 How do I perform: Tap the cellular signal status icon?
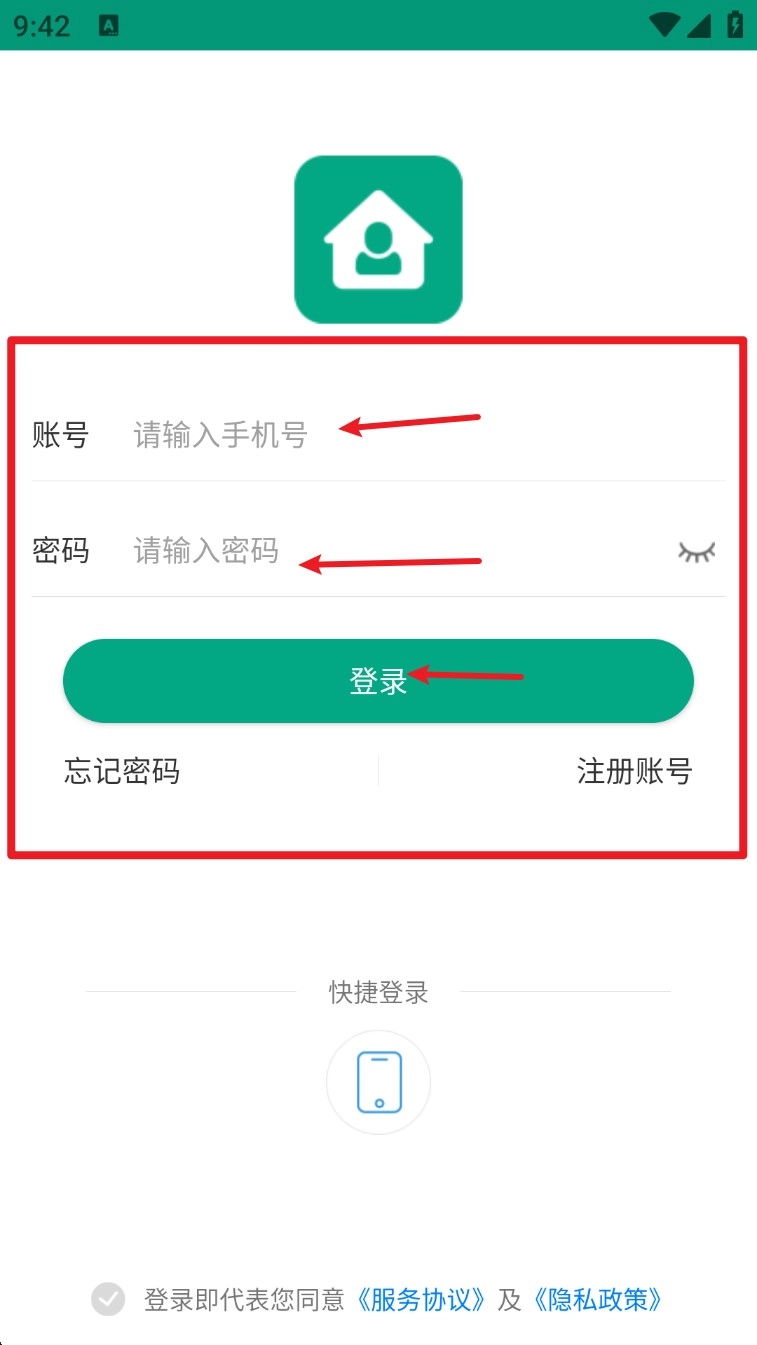tap(699, 25)
